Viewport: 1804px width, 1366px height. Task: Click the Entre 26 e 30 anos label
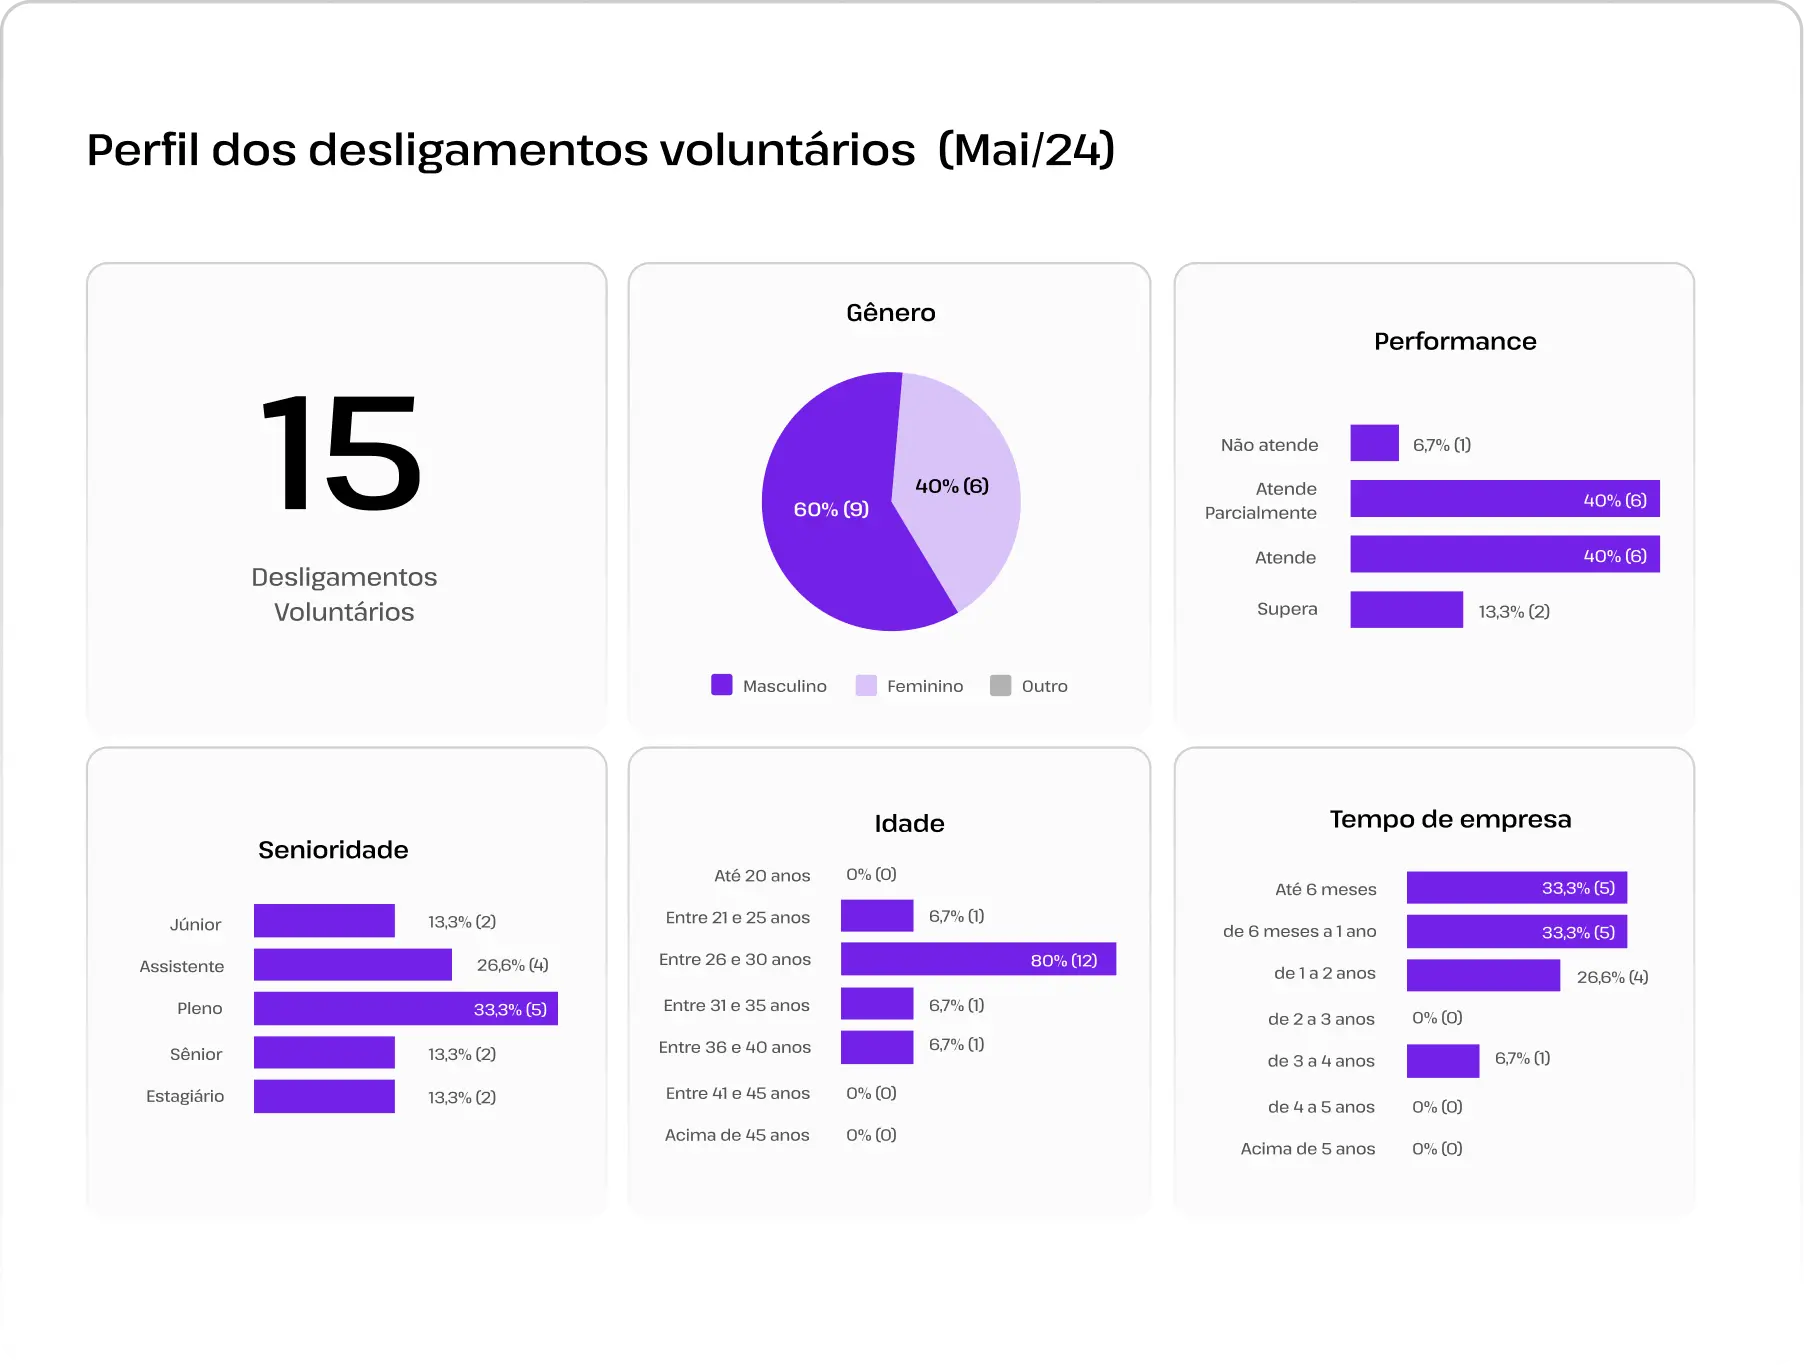[735, 959]
